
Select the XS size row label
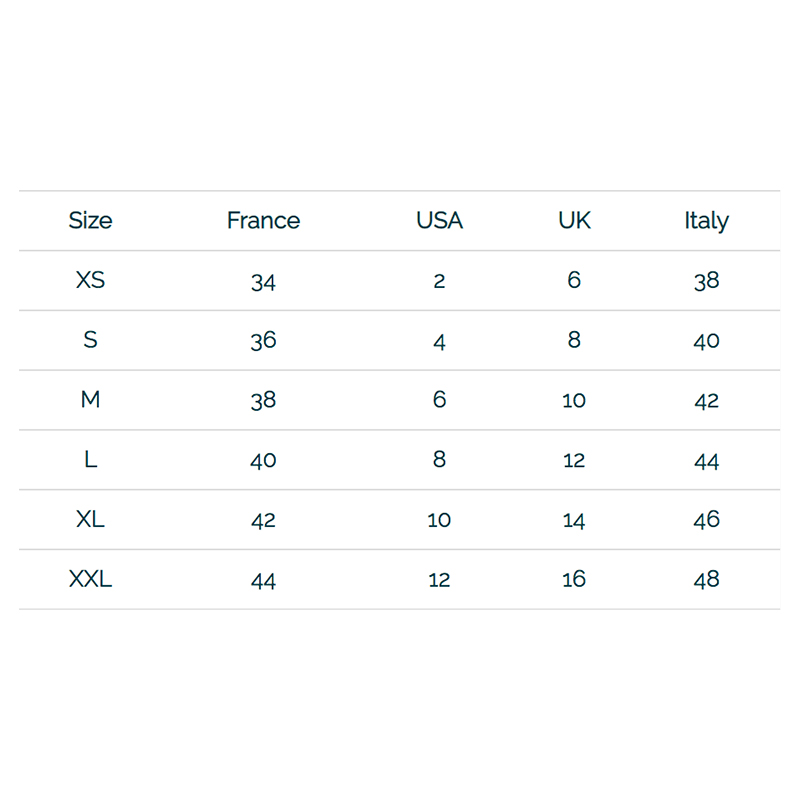90,280
